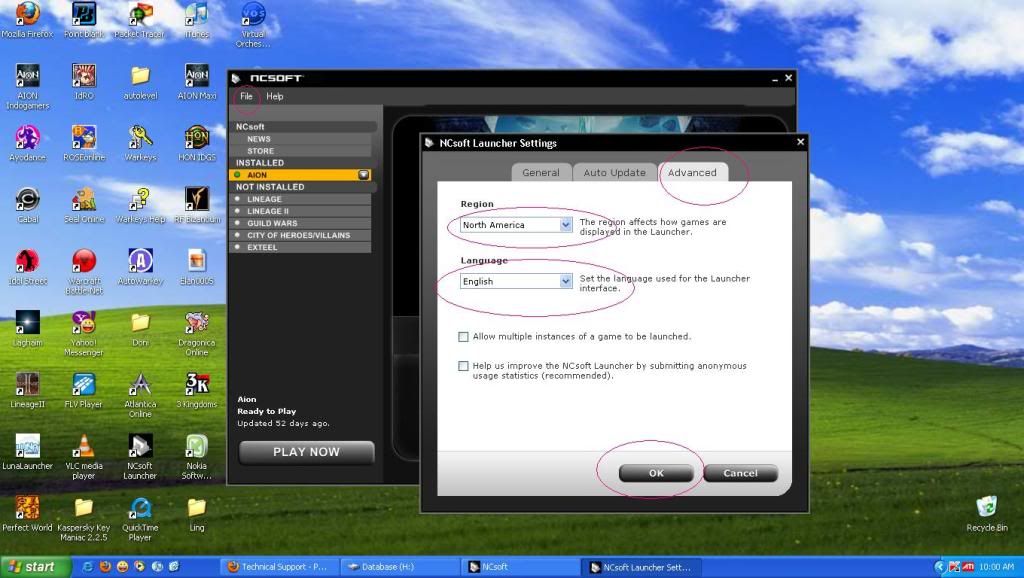Open the Help menu in NCsoft launcher

[274, 96]
